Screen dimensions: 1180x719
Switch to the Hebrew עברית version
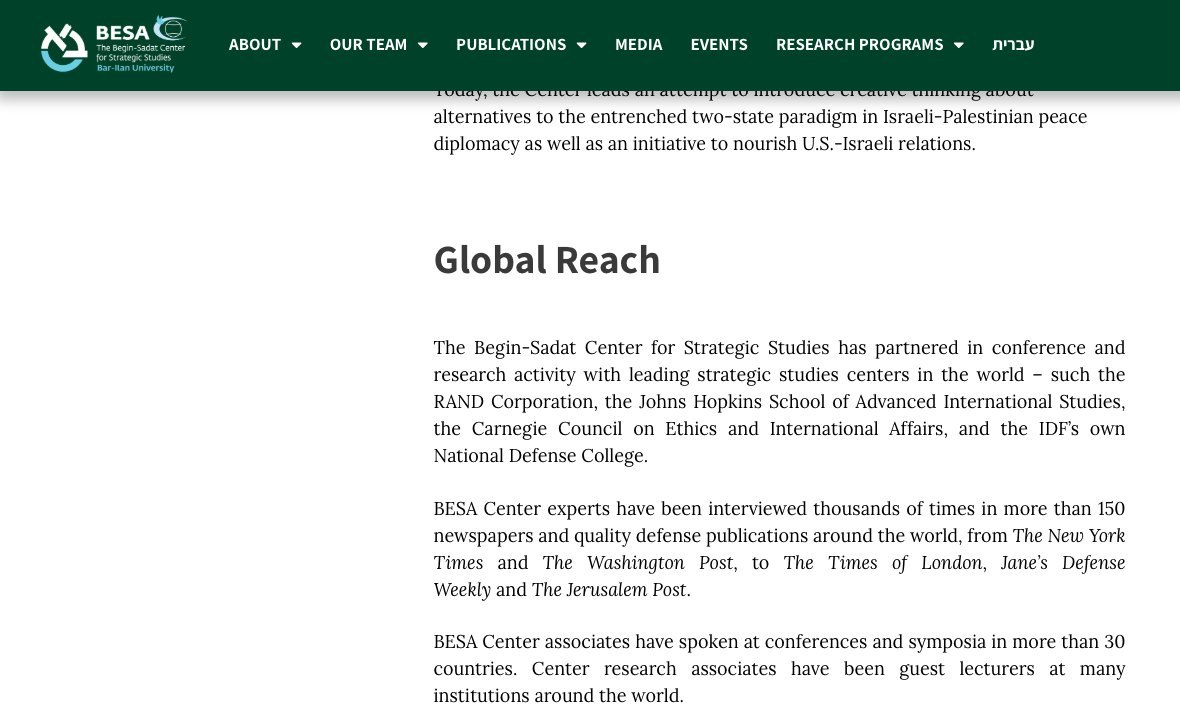pos(1013,44)
